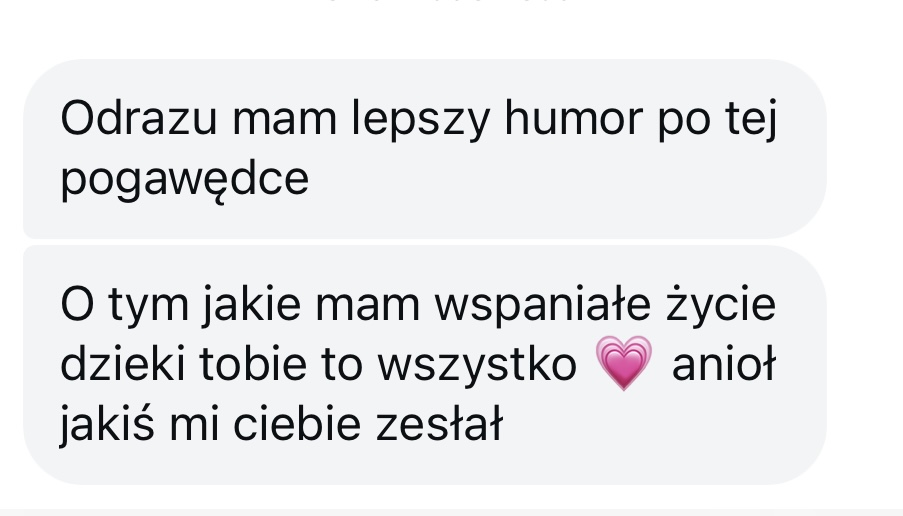This screenshot has height=516, width=903.
Task: Click the word "jakie" in second bubble
Action: pyautogui.click(x=252, y=306)
